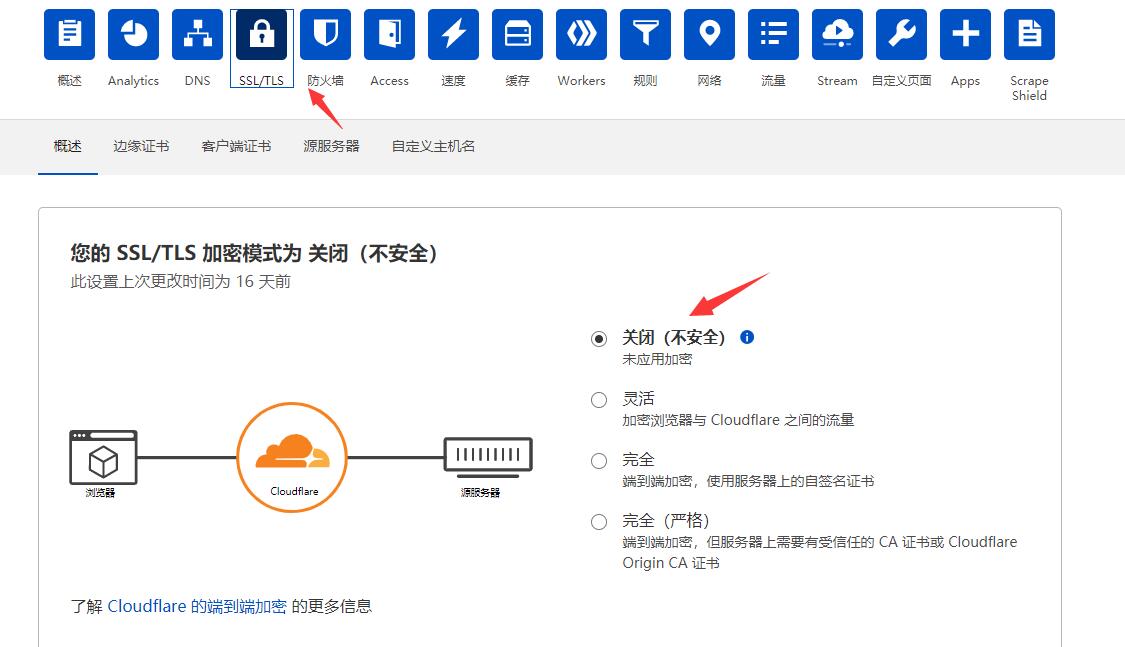
Task: Open the 防火墙 shield icon
Action: [325, 35]
